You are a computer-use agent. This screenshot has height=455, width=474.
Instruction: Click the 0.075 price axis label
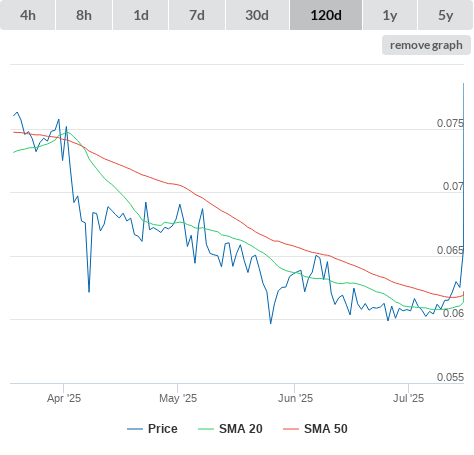point(450,123)
